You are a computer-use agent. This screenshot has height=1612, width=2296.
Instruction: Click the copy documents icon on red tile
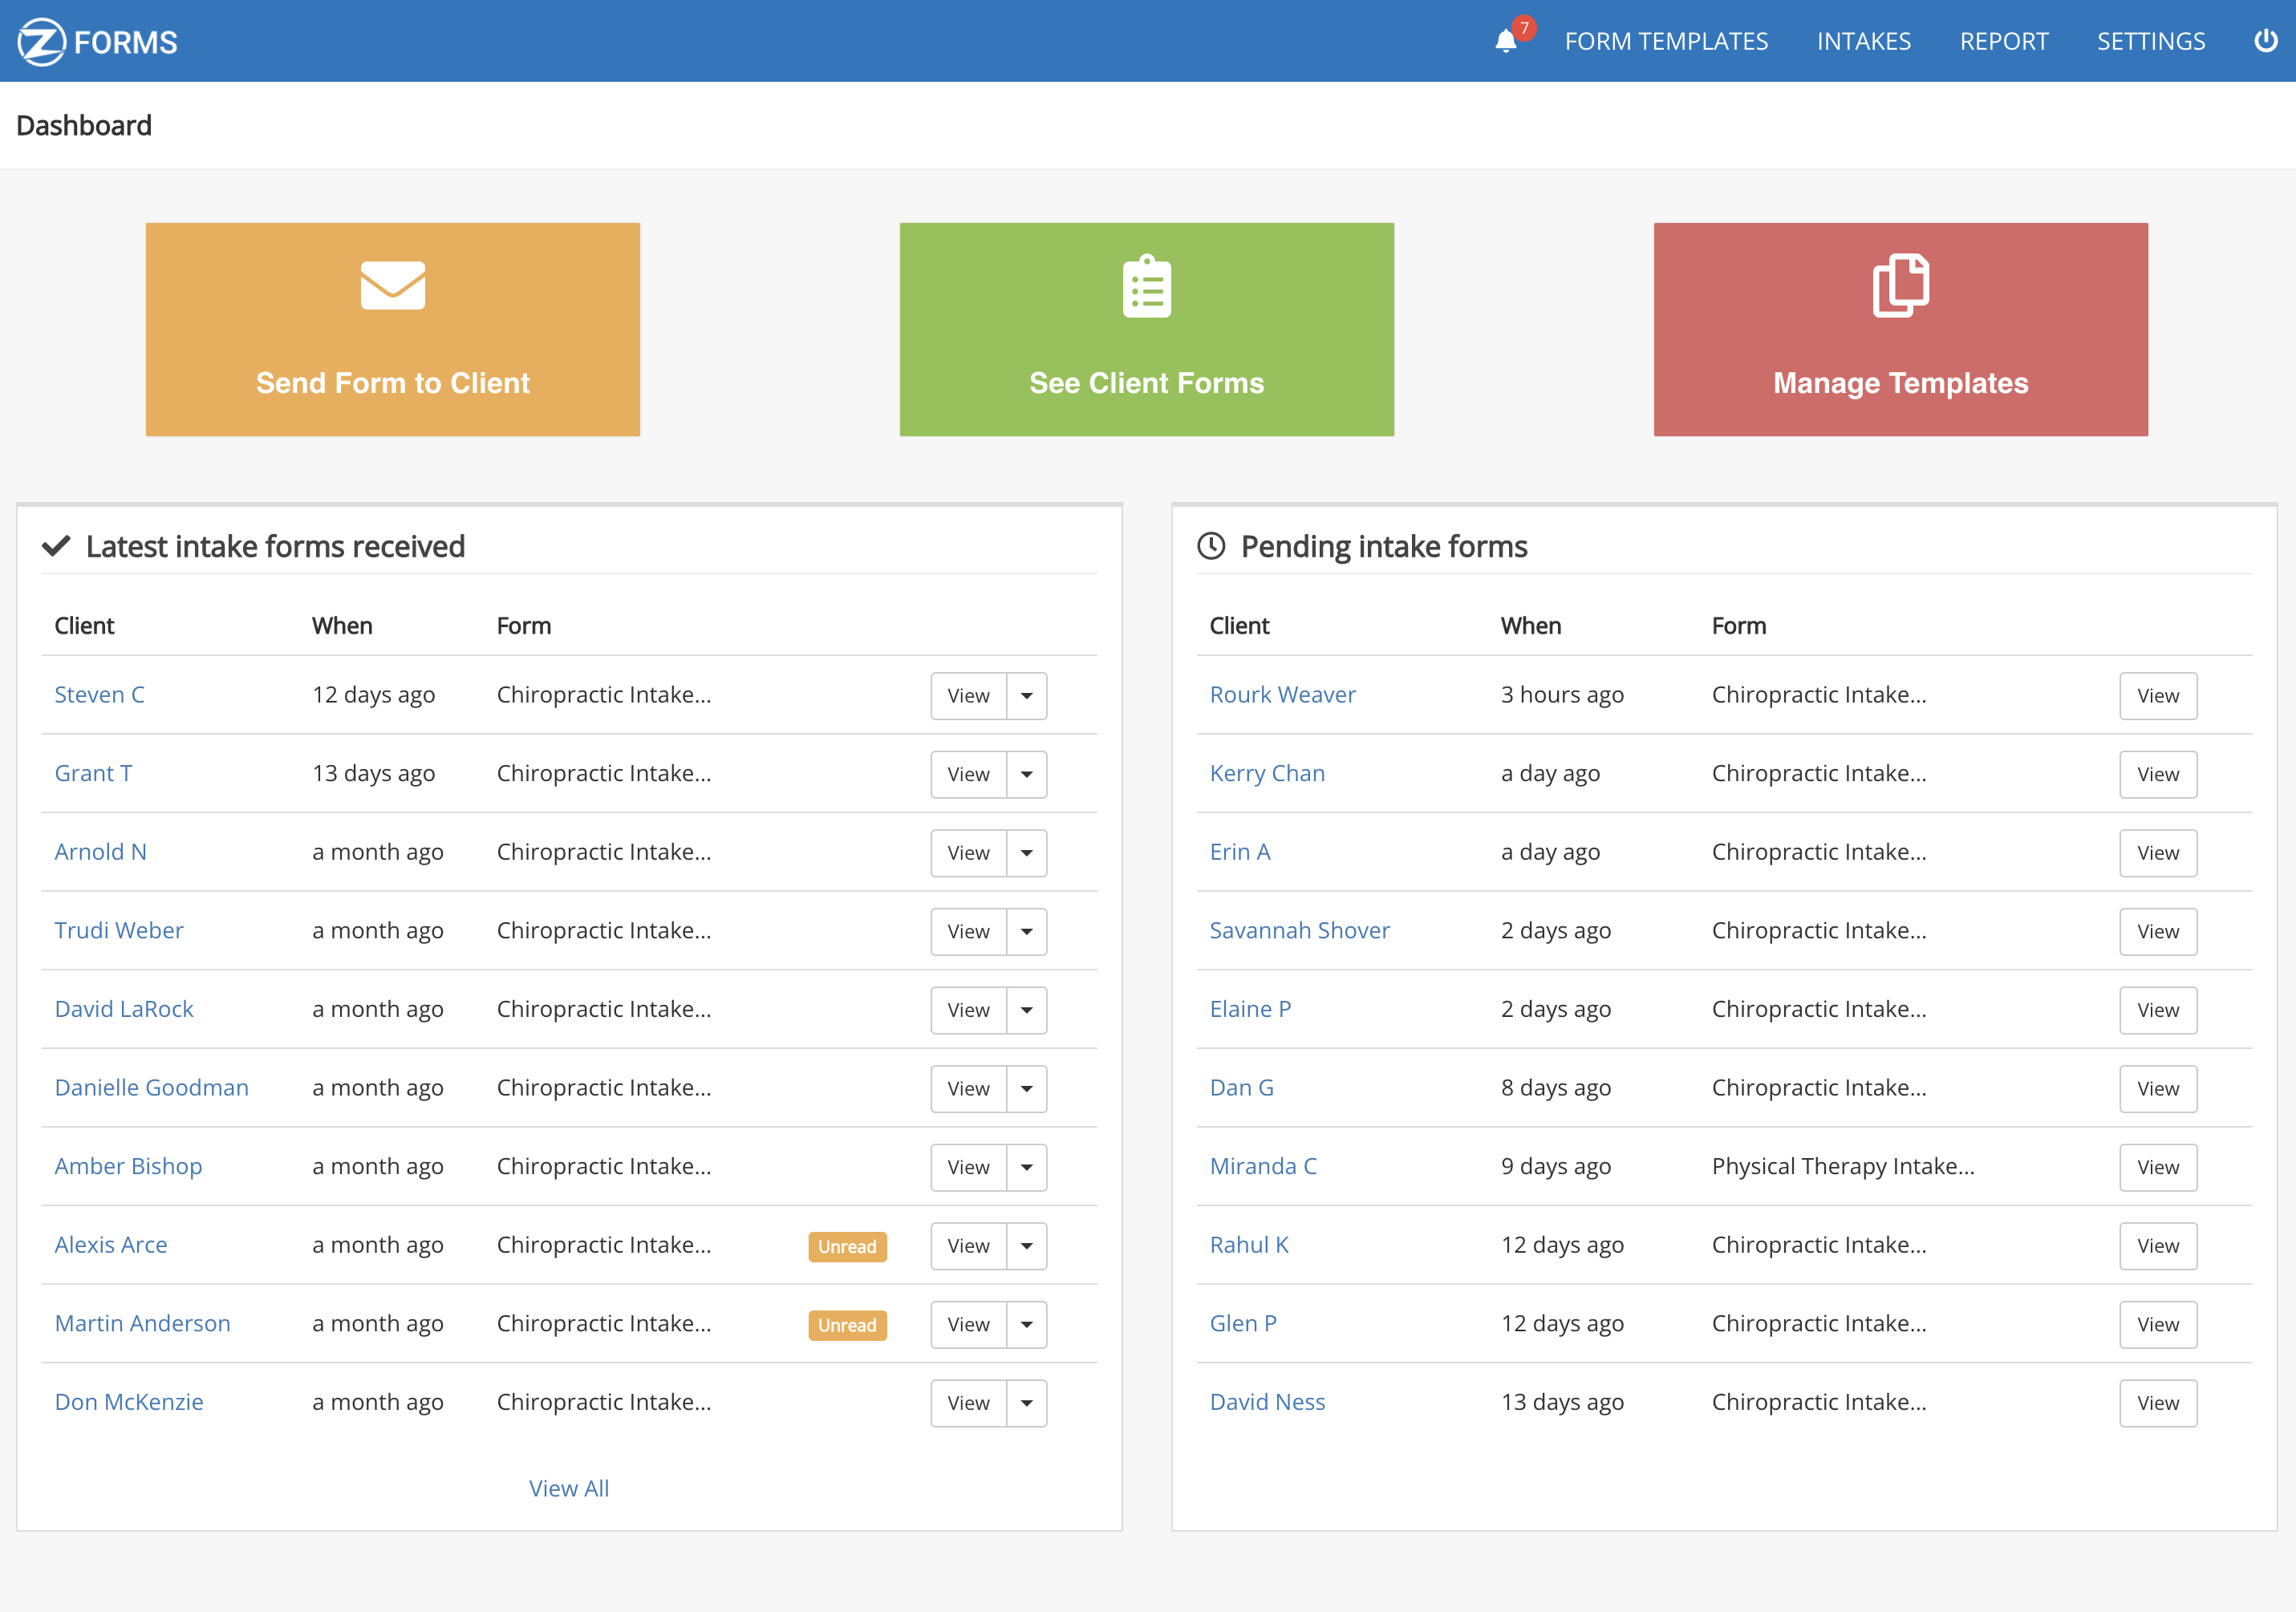[x=1900, y=286]
